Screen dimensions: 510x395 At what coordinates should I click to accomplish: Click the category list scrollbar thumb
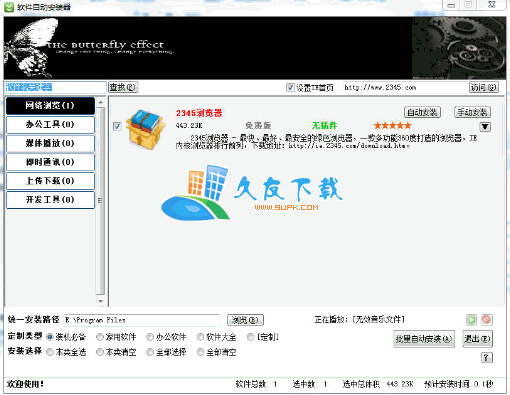click(100, 200)
